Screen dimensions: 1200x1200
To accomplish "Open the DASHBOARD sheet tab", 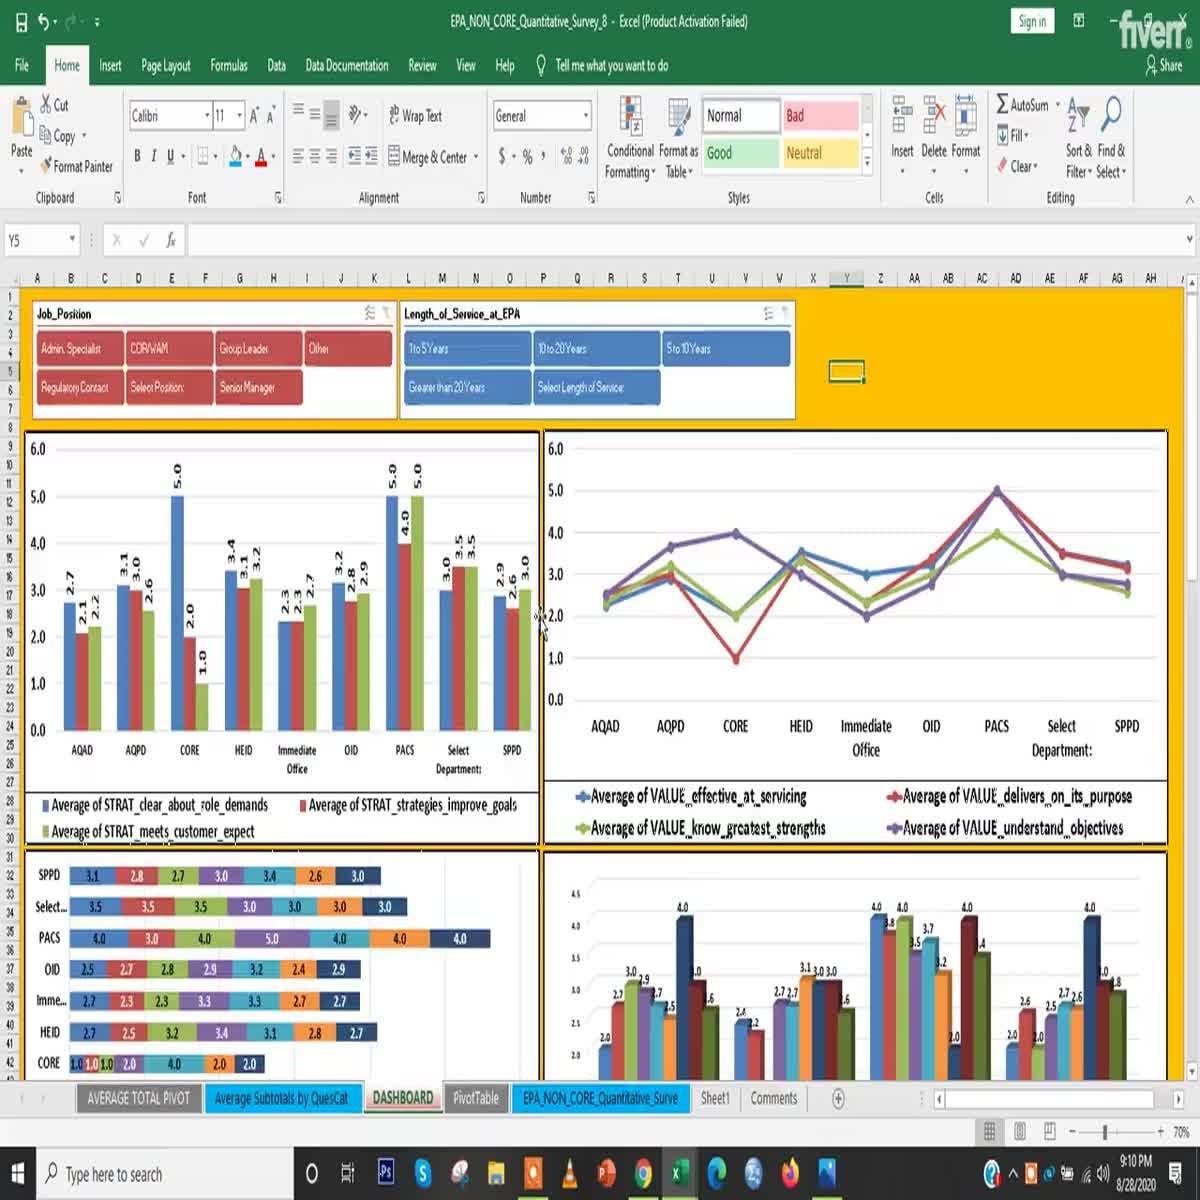I will click(403, 1097).
